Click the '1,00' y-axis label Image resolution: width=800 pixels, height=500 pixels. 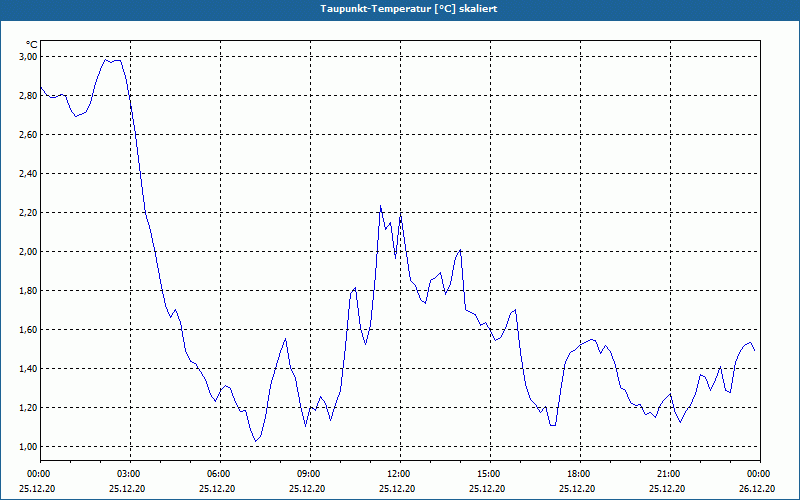[29, 446]
